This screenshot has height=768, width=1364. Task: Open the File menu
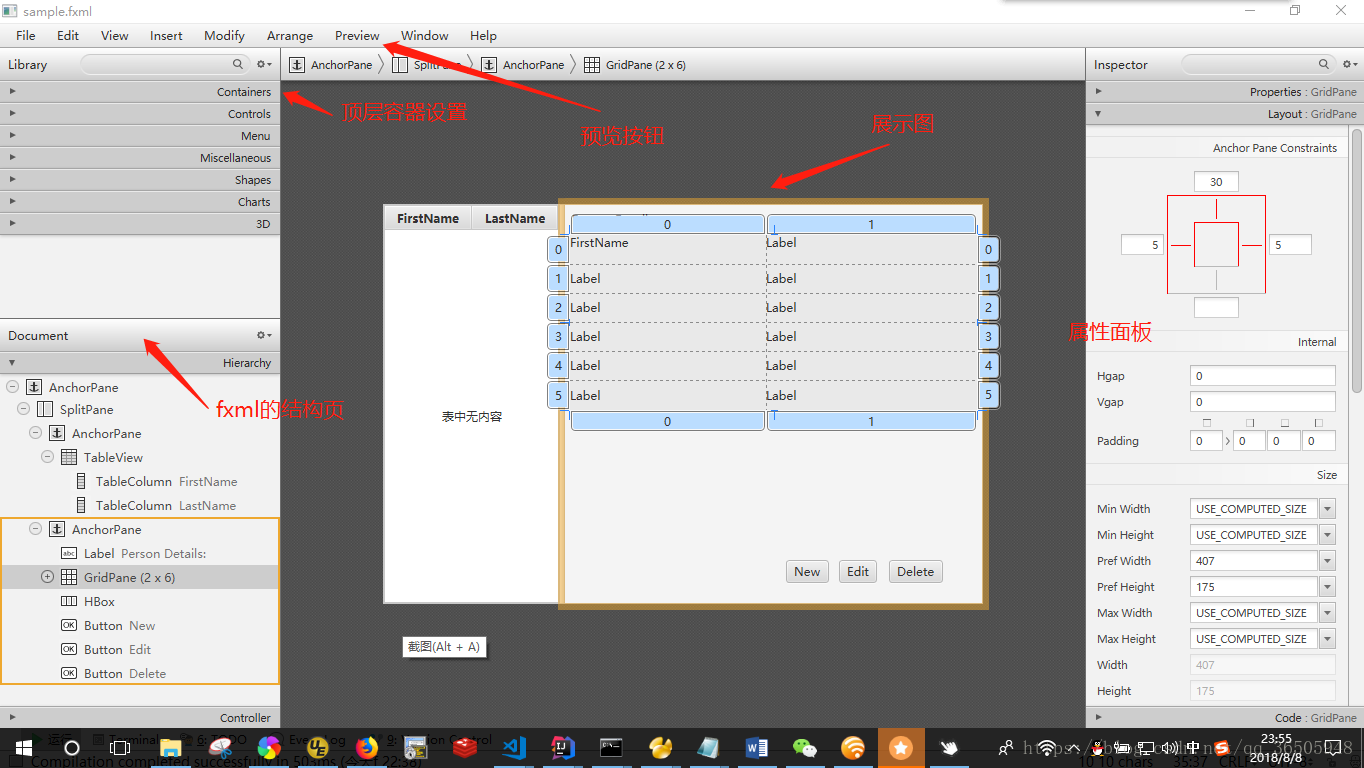pos(26,35)
